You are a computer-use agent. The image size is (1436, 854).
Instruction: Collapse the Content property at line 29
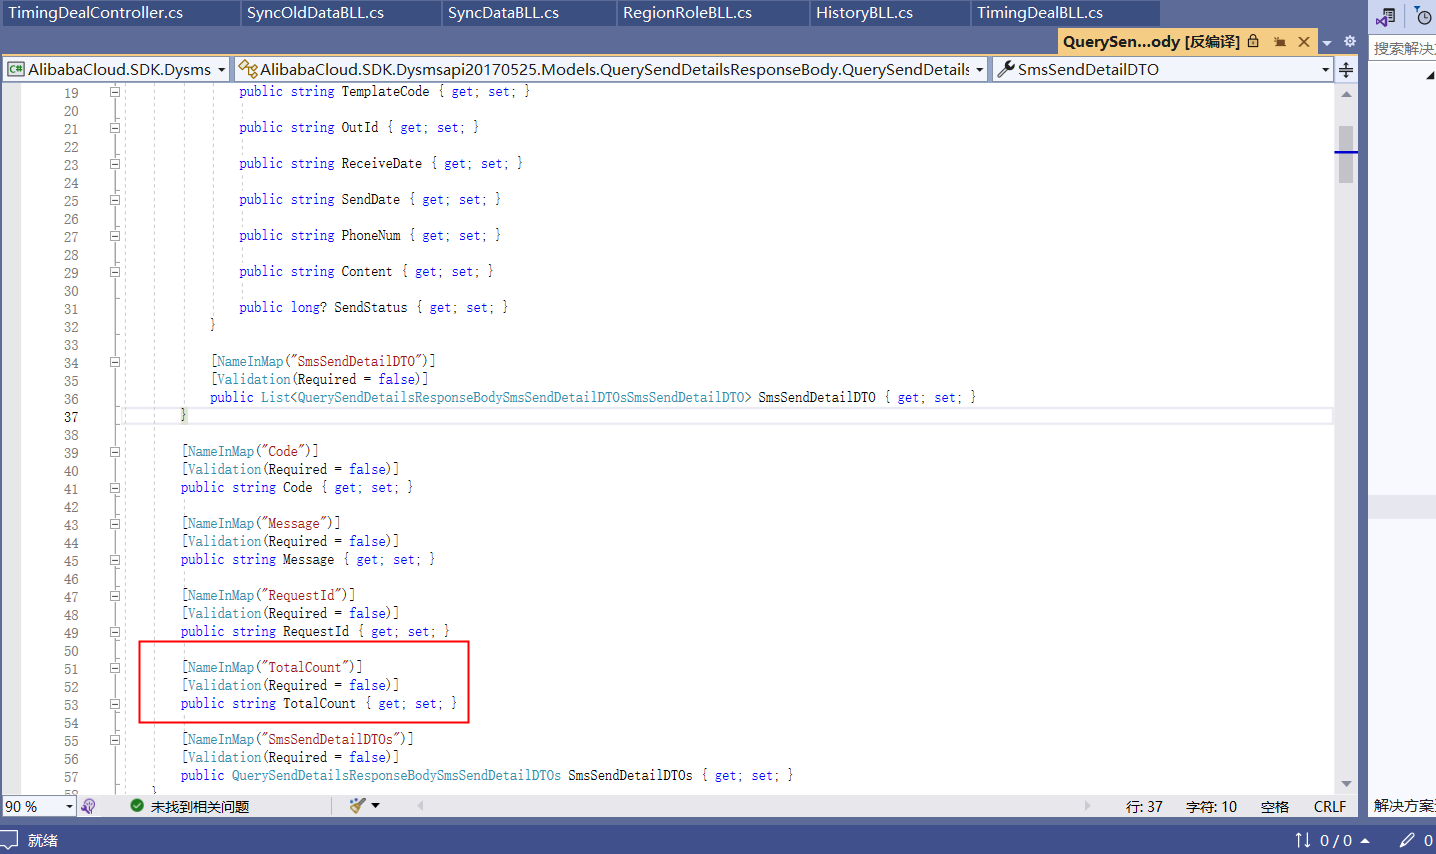click(115, 271)
